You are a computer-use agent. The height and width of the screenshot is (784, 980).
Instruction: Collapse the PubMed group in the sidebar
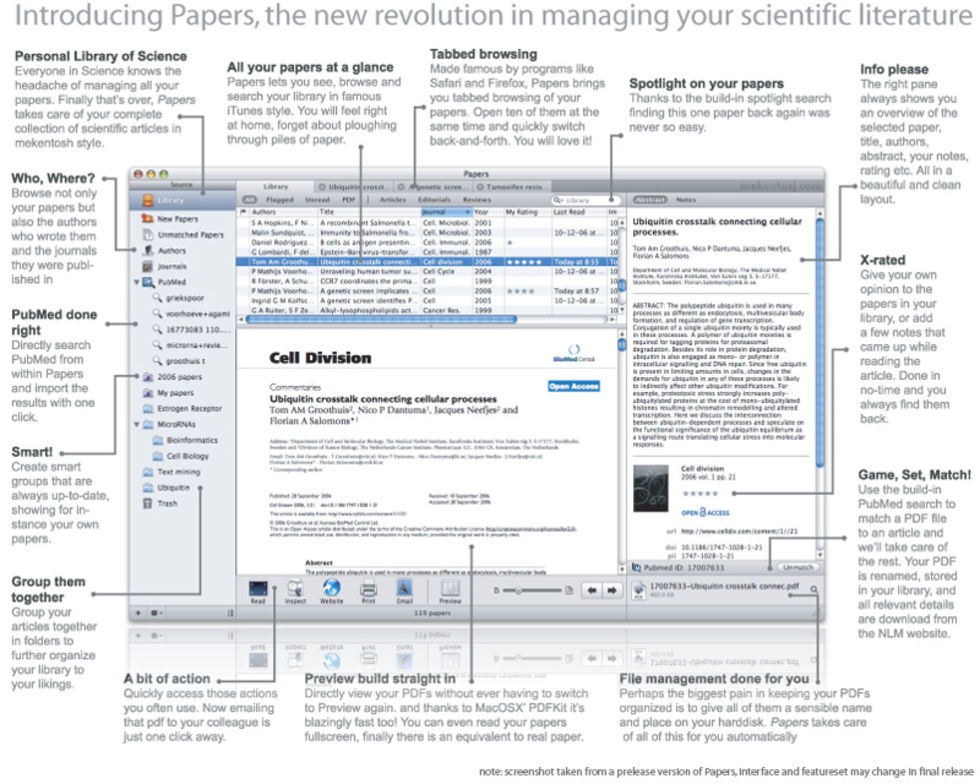click(136, 283)
